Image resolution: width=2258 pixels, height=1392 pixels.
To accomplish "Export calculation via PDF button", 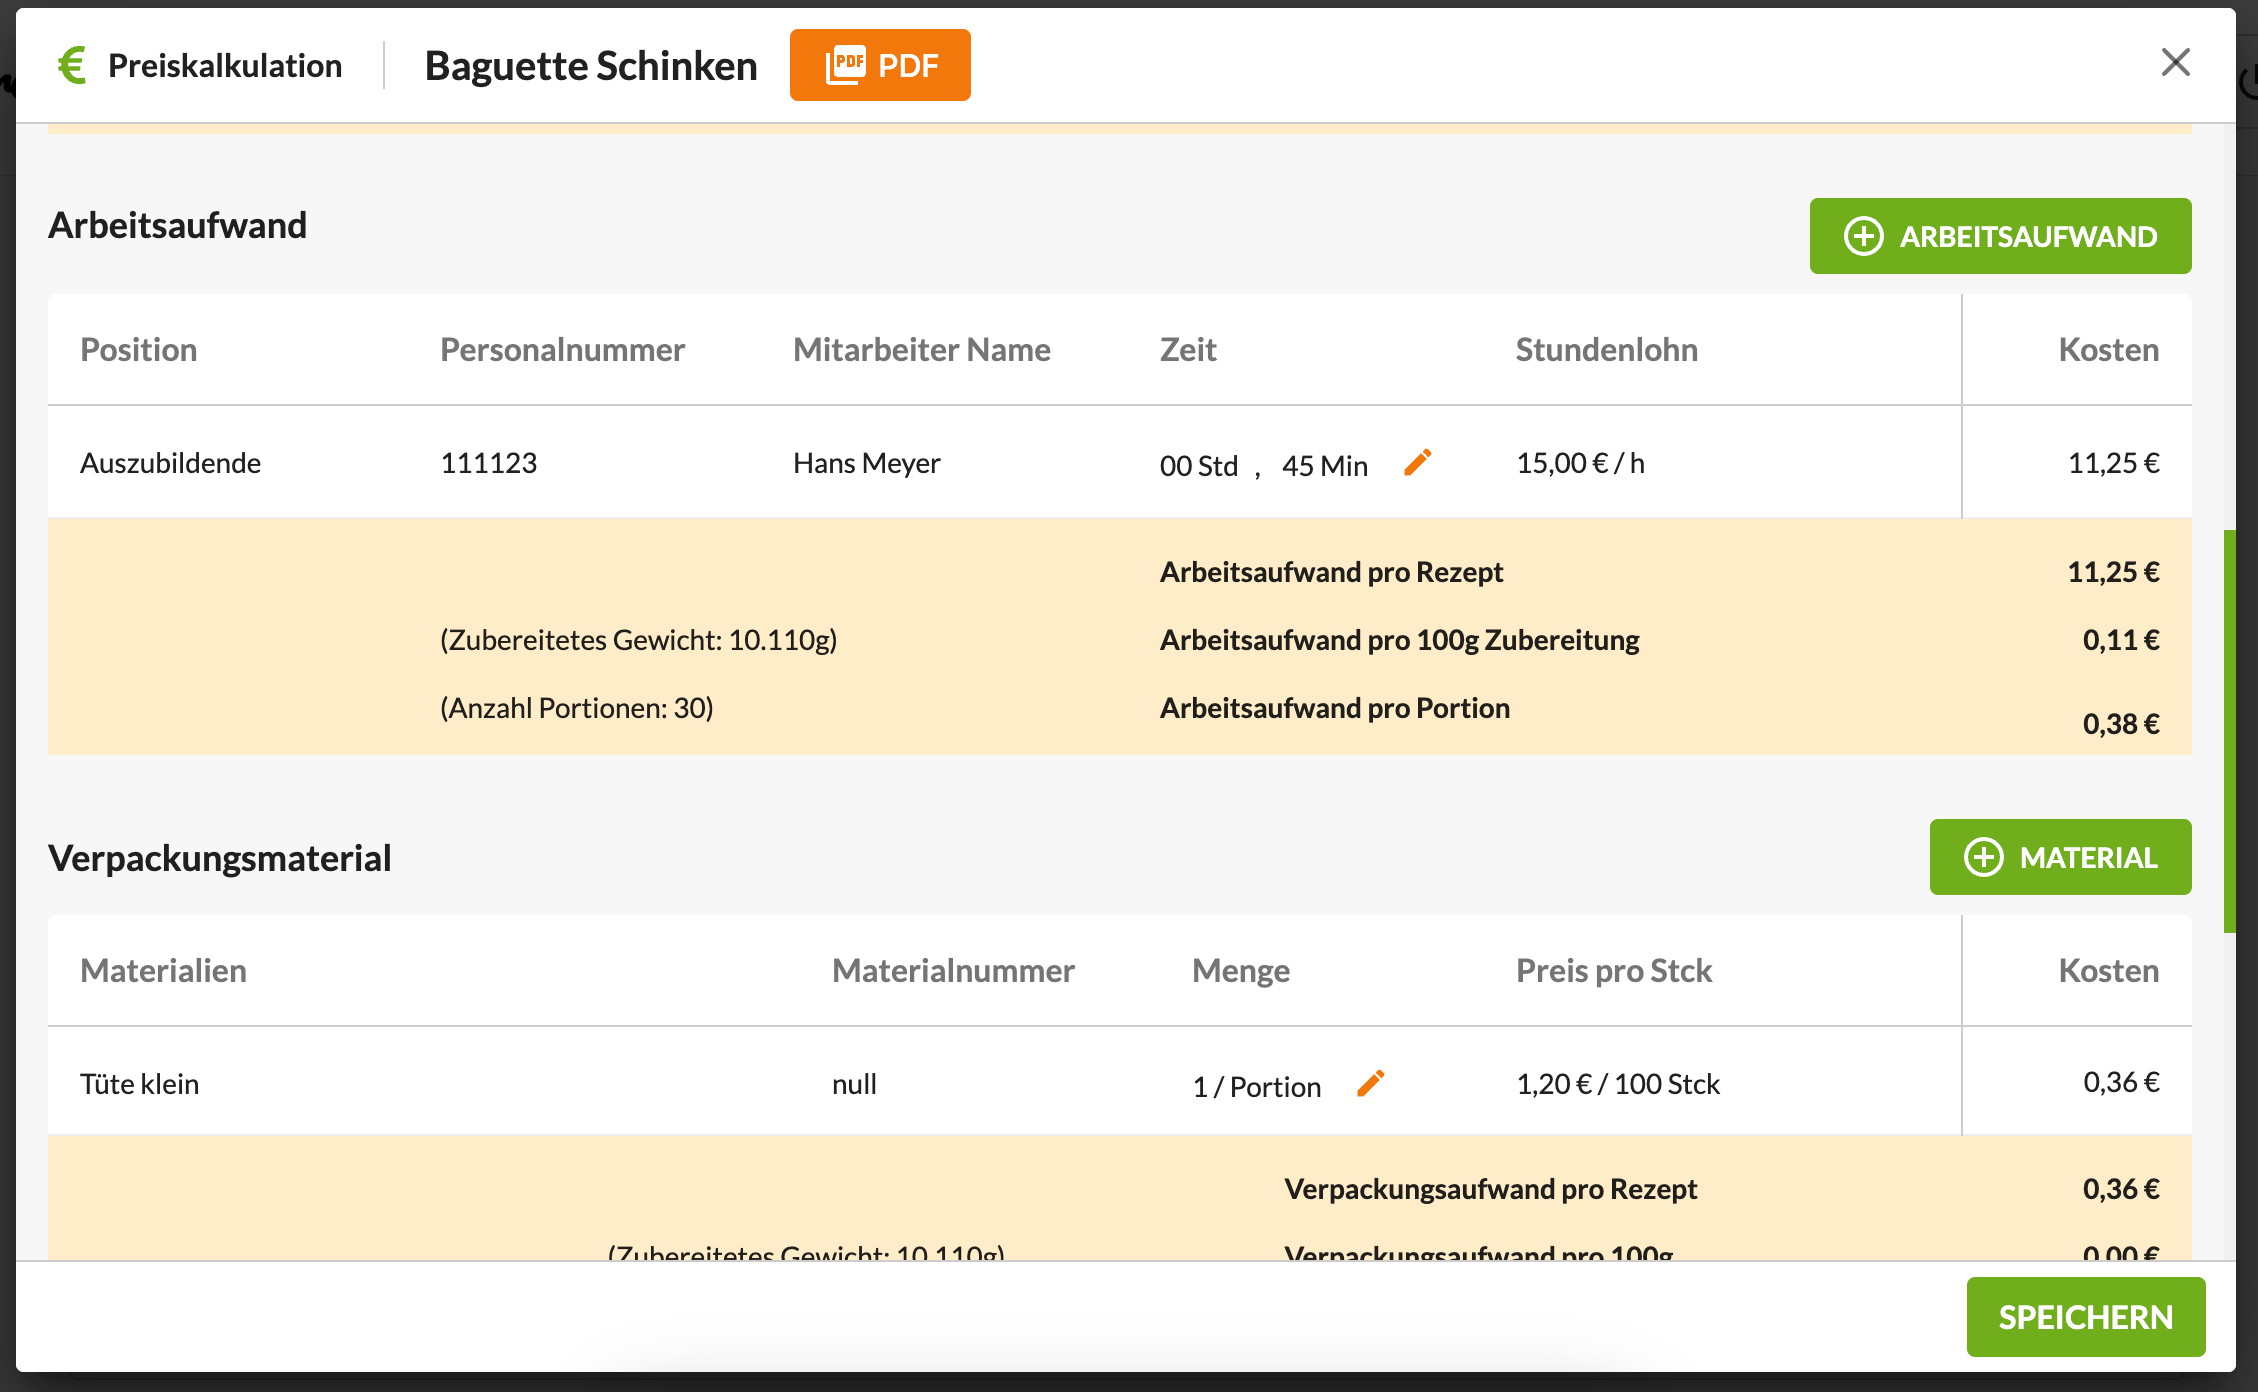I will coord(880,65).
